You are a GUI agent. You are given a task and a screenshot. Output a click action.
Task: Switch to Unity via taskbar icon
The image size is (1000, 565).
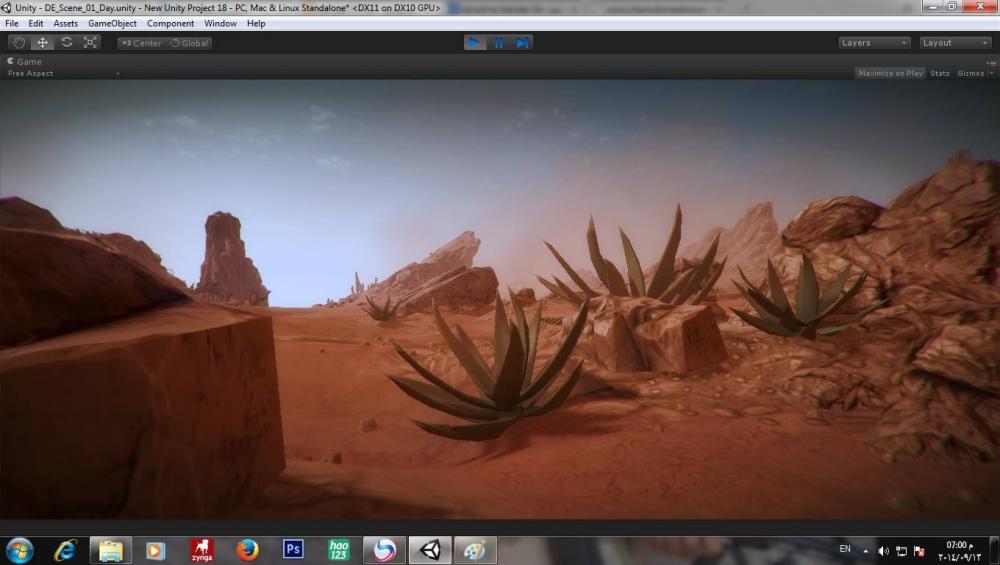pos(430,550)
